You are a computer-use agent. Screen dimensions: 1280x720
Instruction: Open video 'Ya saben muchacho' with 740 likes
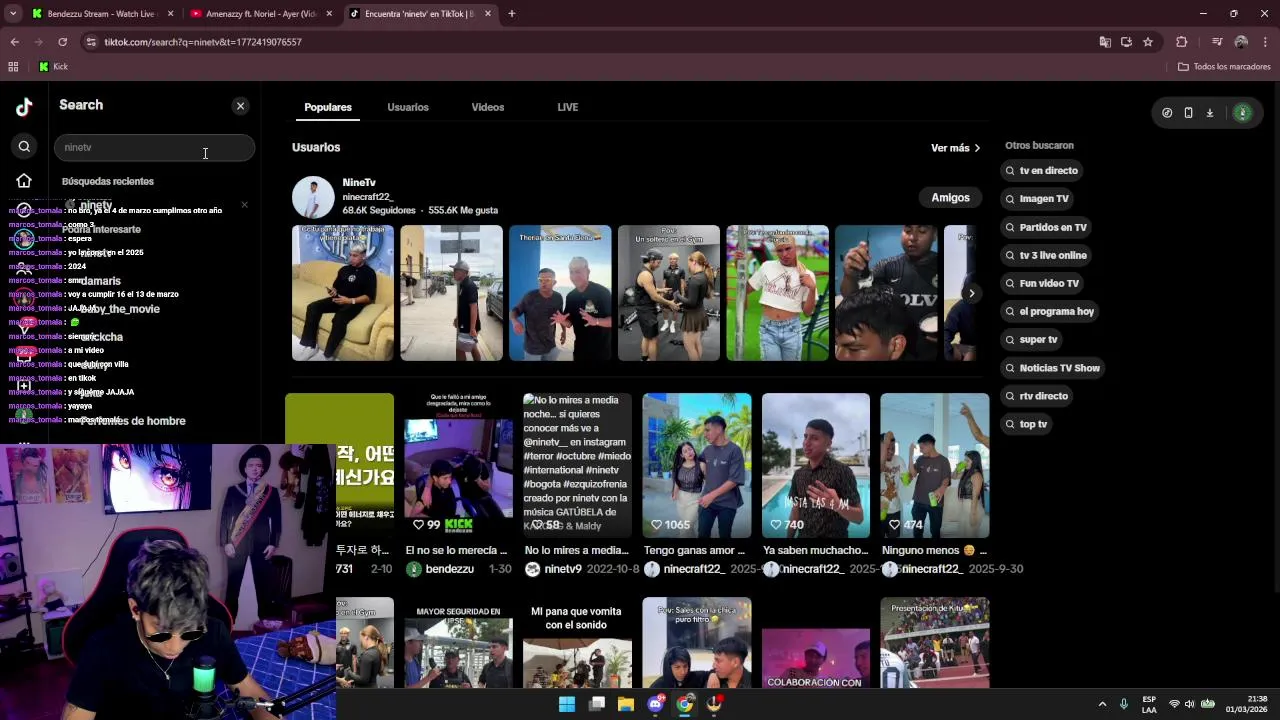tap(816, 465)
